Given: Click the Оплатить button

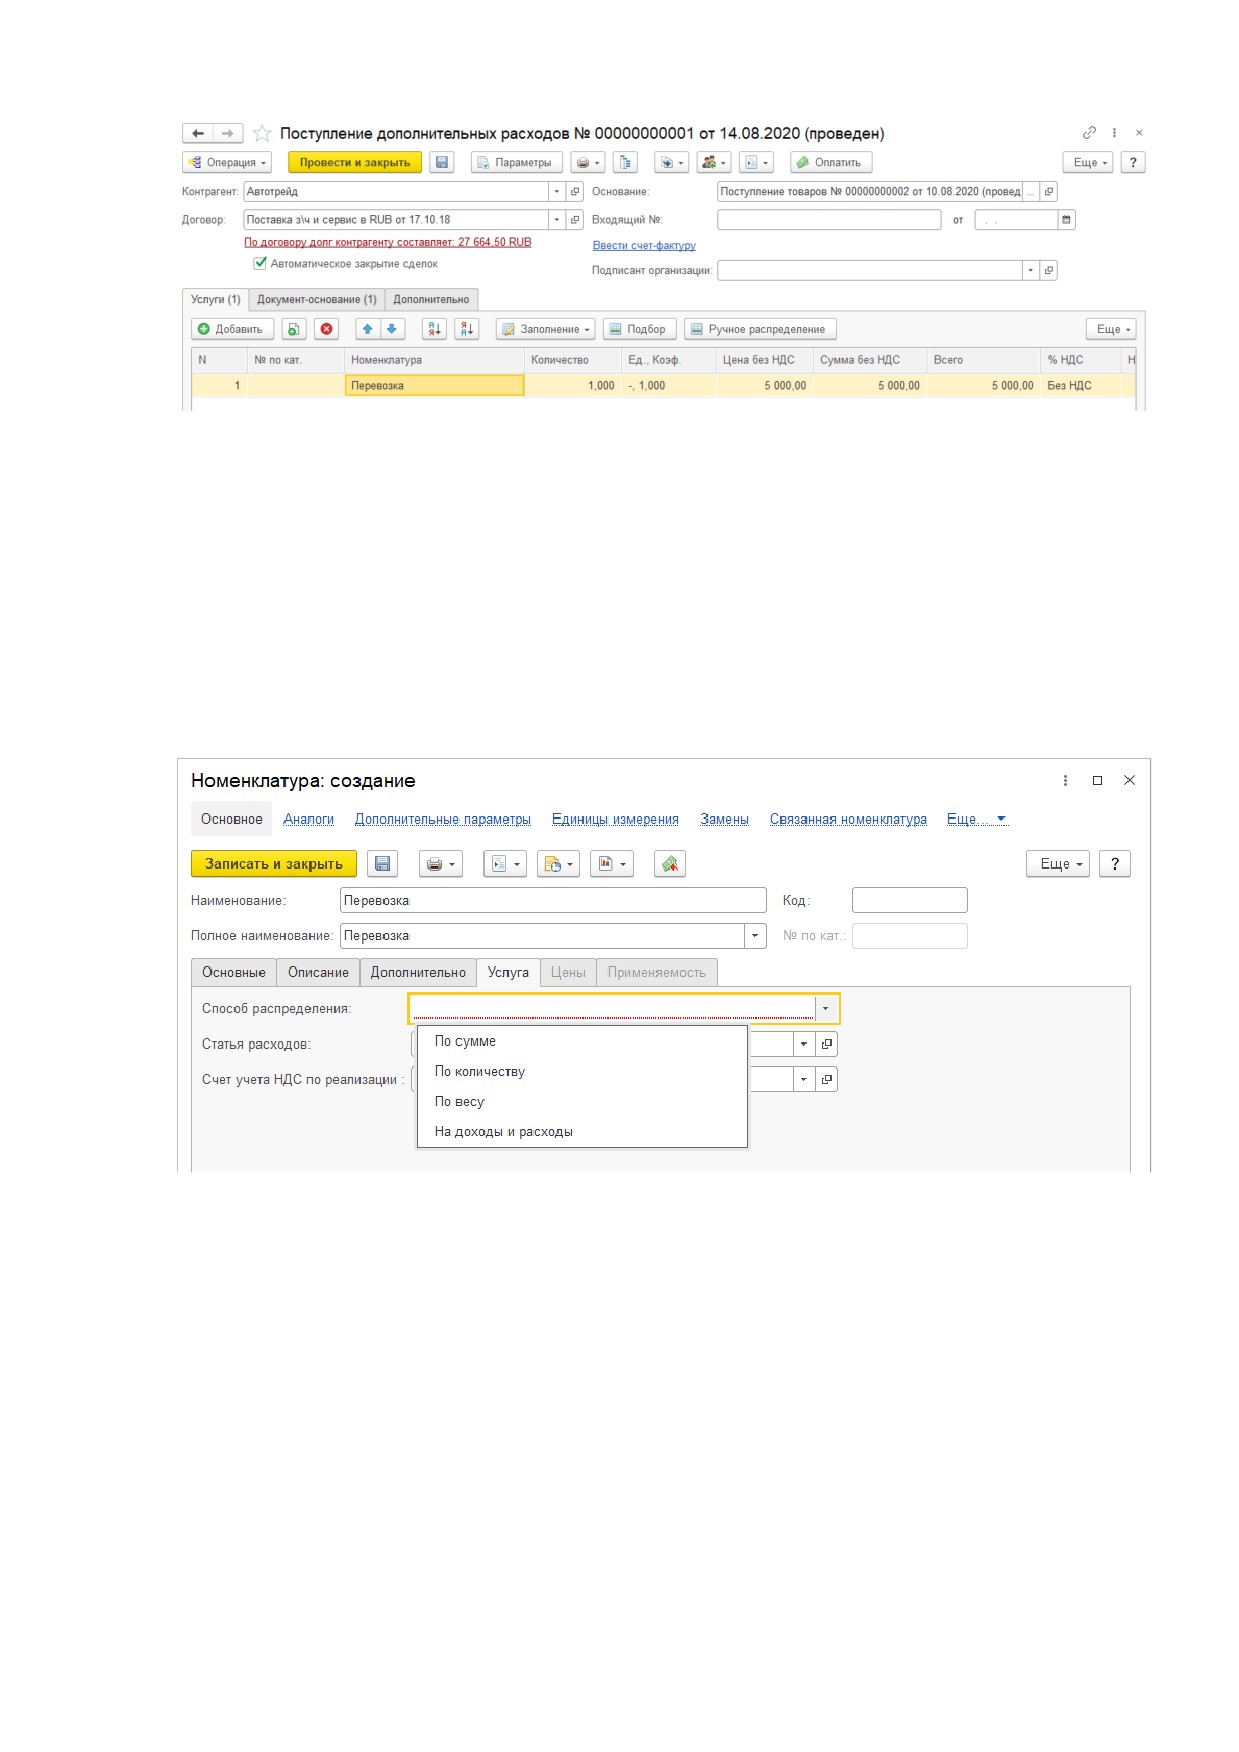Looking at the screenshot, I should tap(831, 162).
